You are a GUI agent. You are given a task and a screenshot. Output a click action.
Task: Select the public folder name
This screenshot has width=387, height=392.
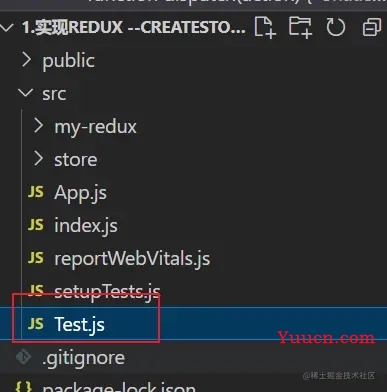pos(68,61)
